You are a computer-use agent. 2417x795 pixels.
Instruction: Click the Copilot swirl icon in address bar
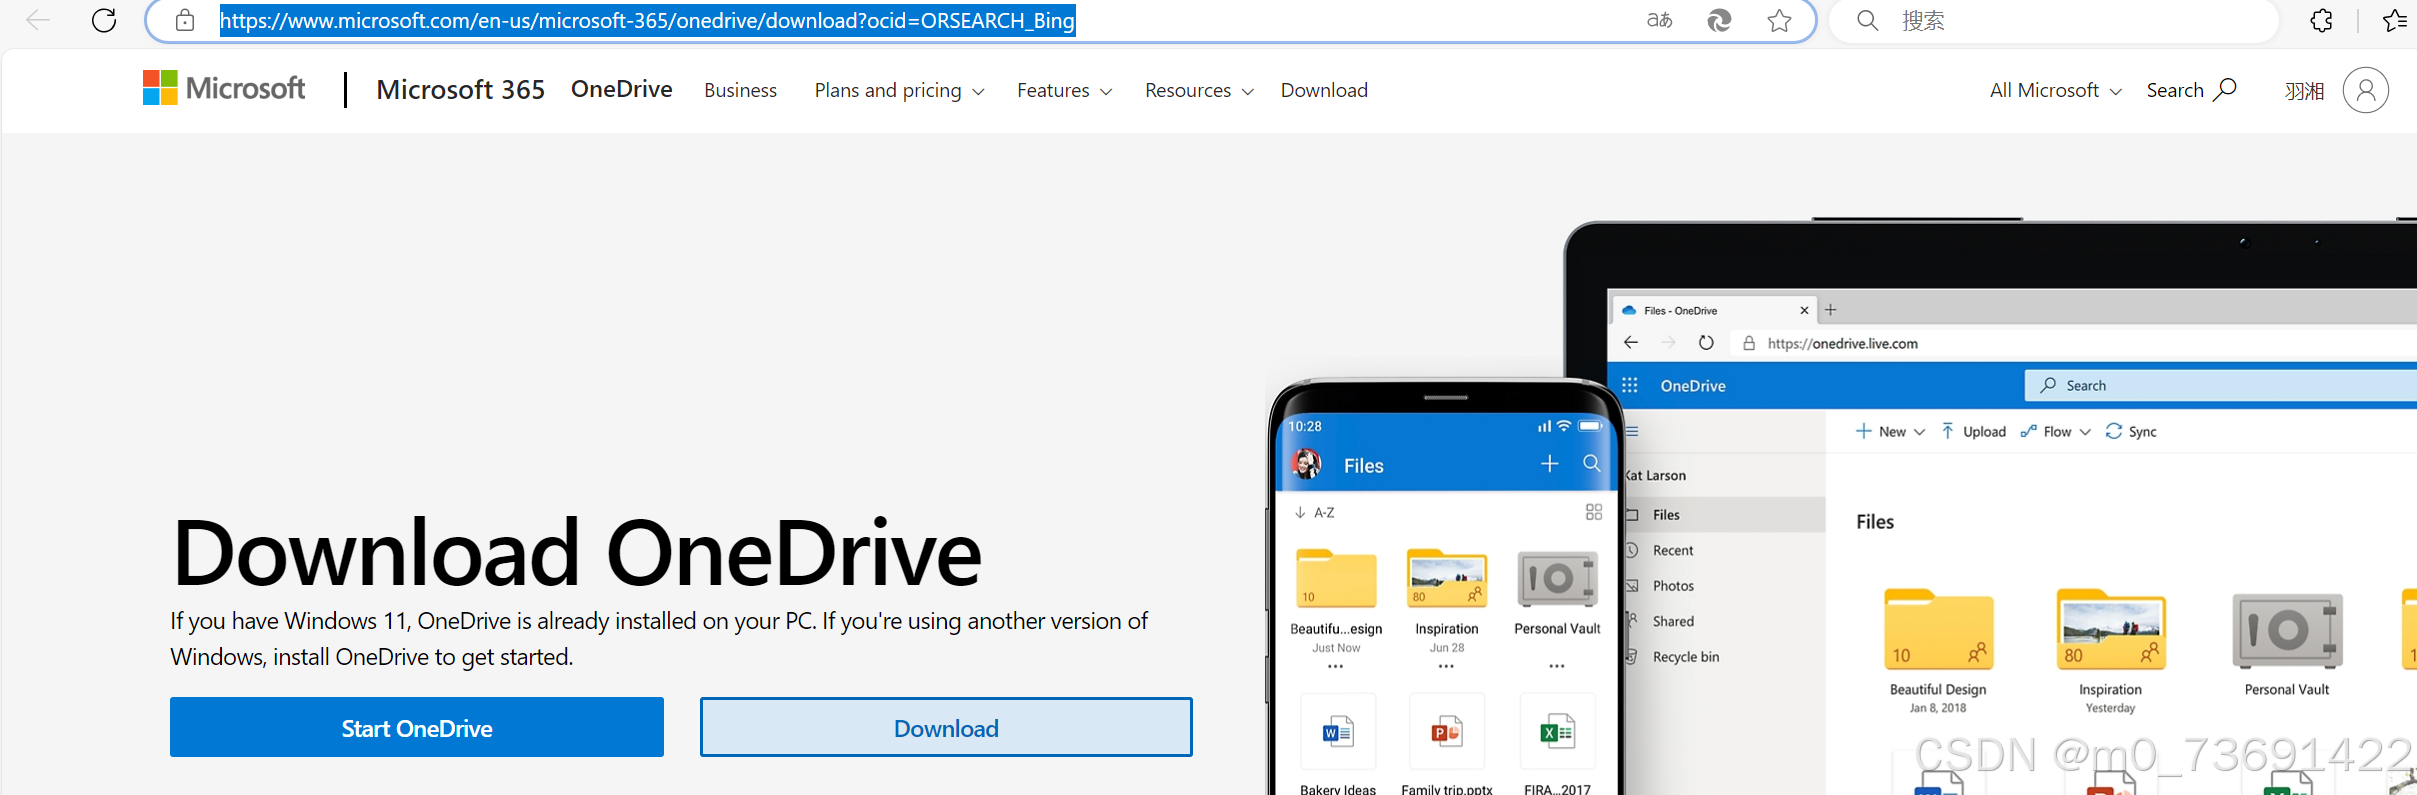(x=1719, y=20)
